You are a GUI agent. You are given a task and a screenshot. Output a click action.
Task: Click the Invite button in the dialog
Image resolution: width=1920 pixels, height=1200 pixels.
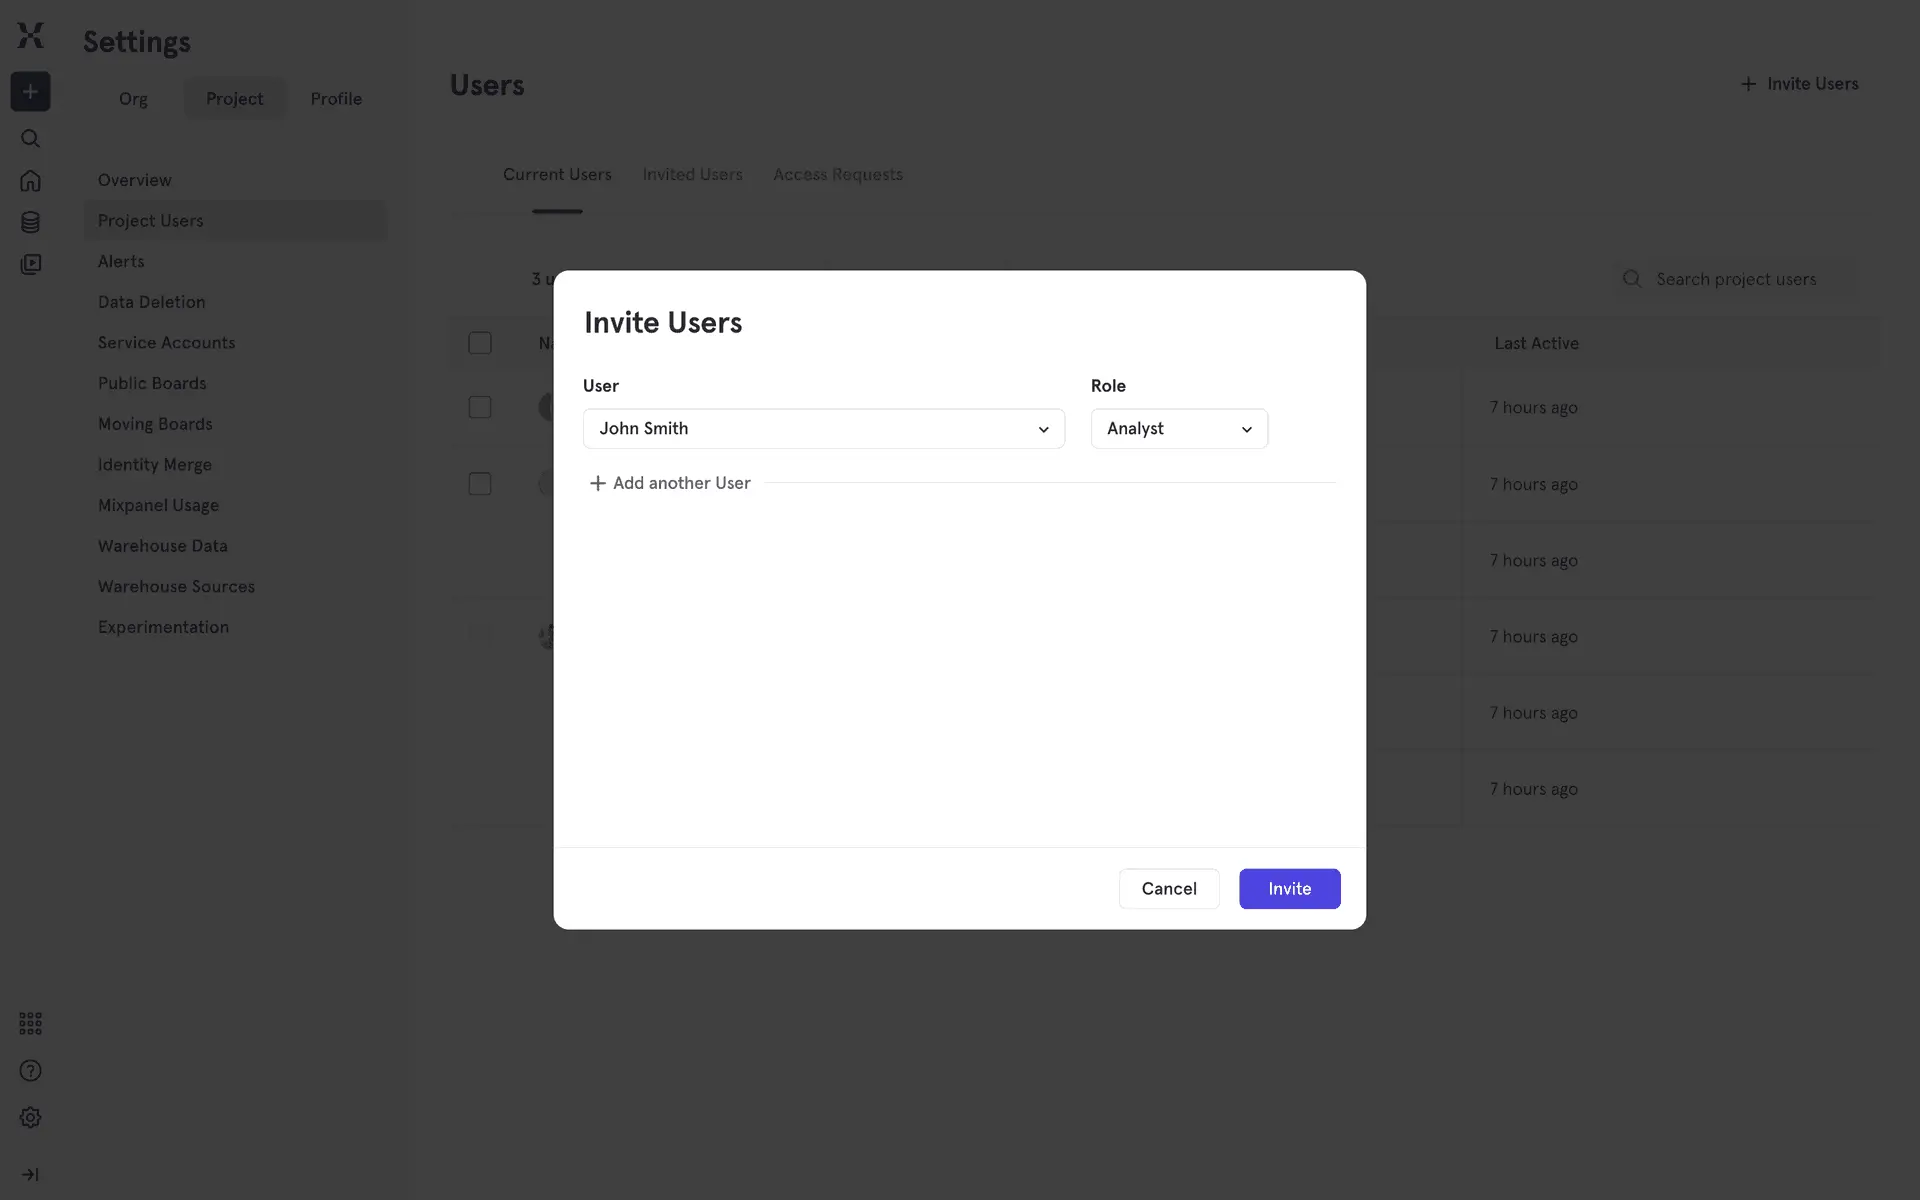tap(1289, 889)
